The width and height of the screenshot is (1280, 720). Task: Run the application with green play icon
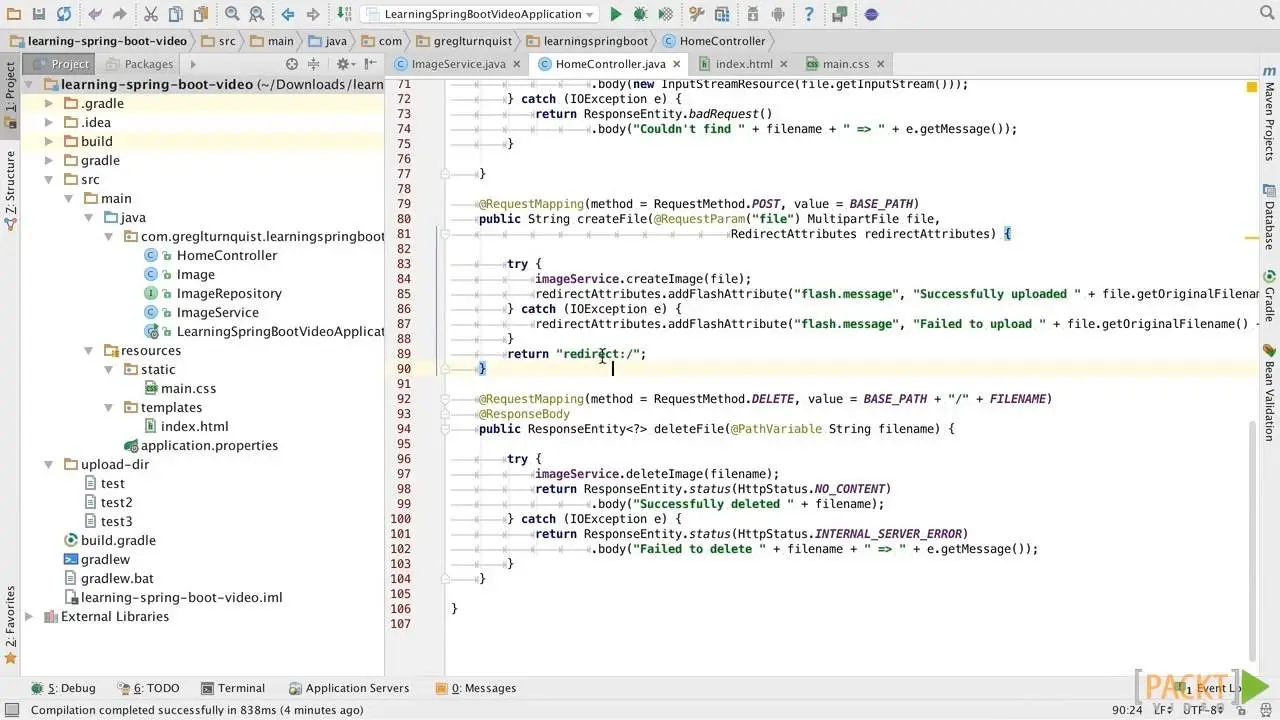pyautogui.click(x=616, y=14)
